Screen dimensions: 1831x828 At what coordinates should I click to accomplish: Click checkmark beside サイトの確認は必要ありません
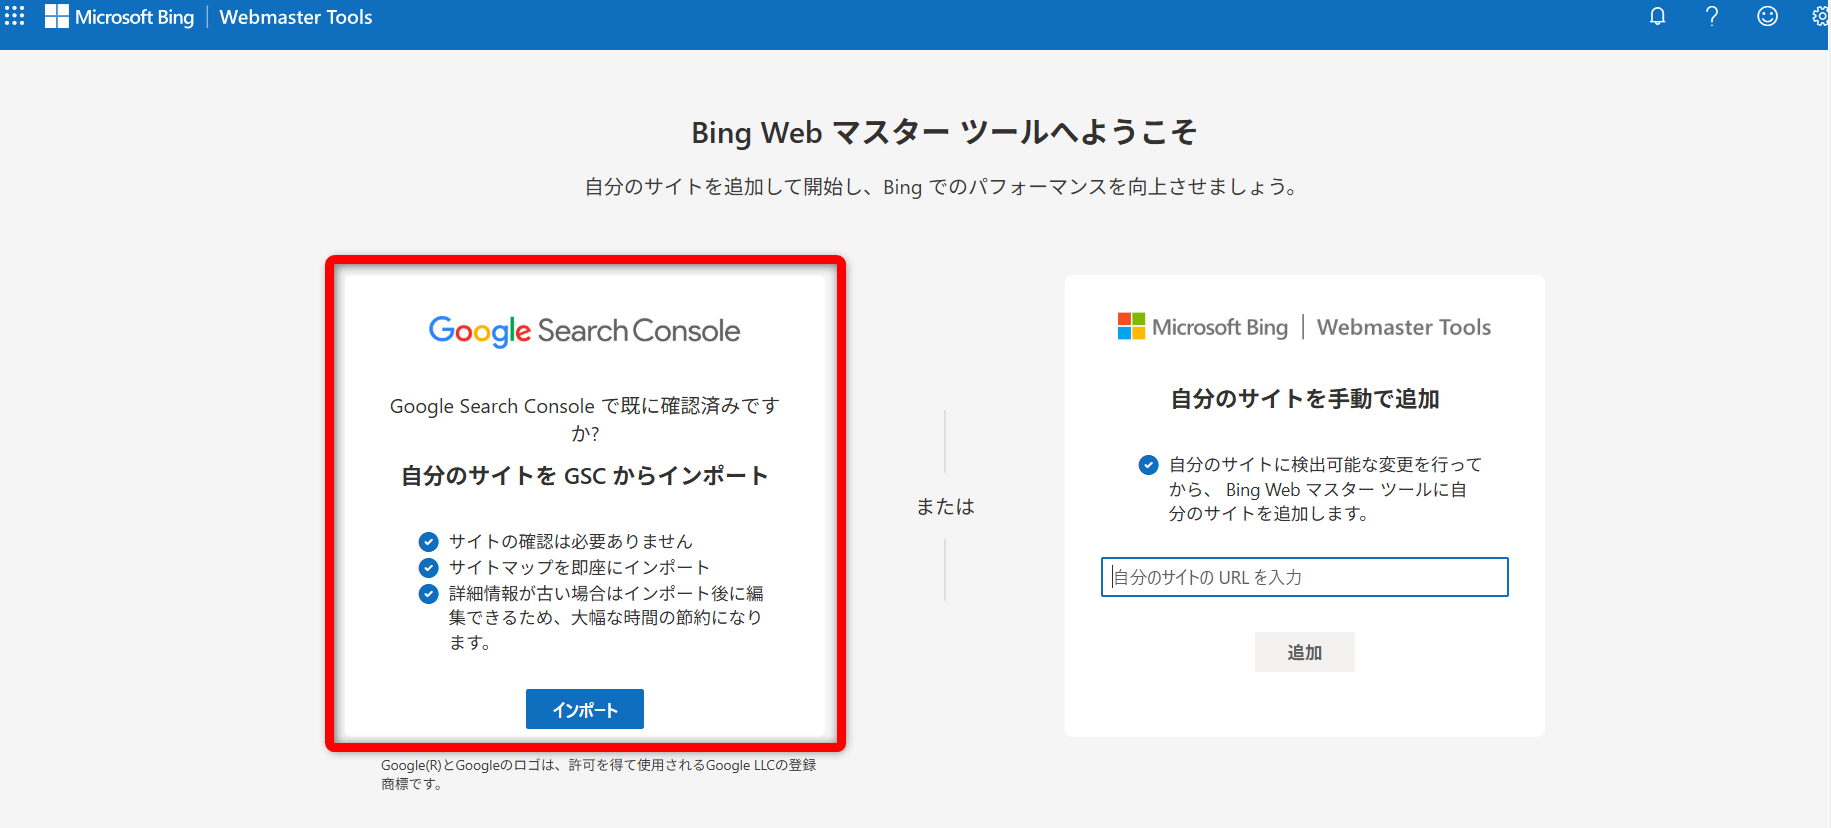pyautogui.click(x=428, y=542)
